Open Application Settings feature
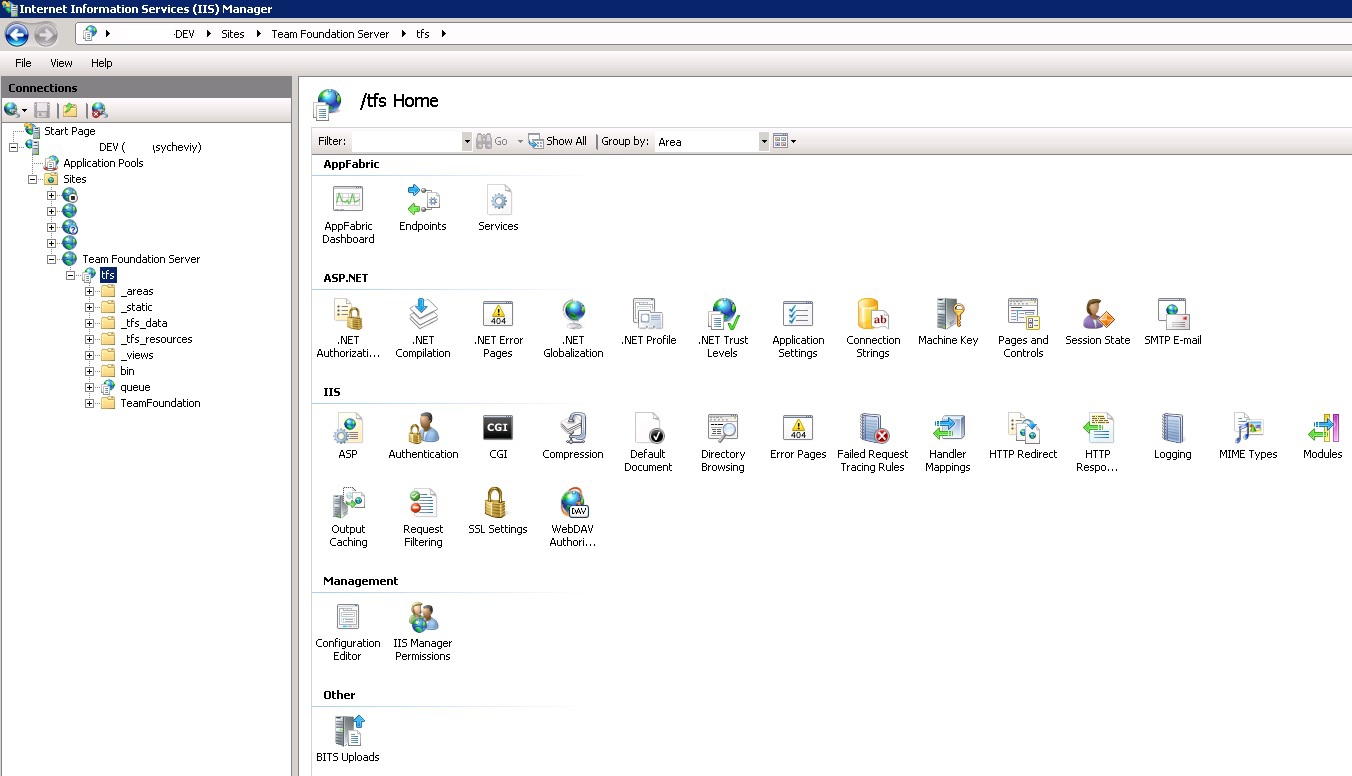 pyautogui.click(x=798, y=328)
